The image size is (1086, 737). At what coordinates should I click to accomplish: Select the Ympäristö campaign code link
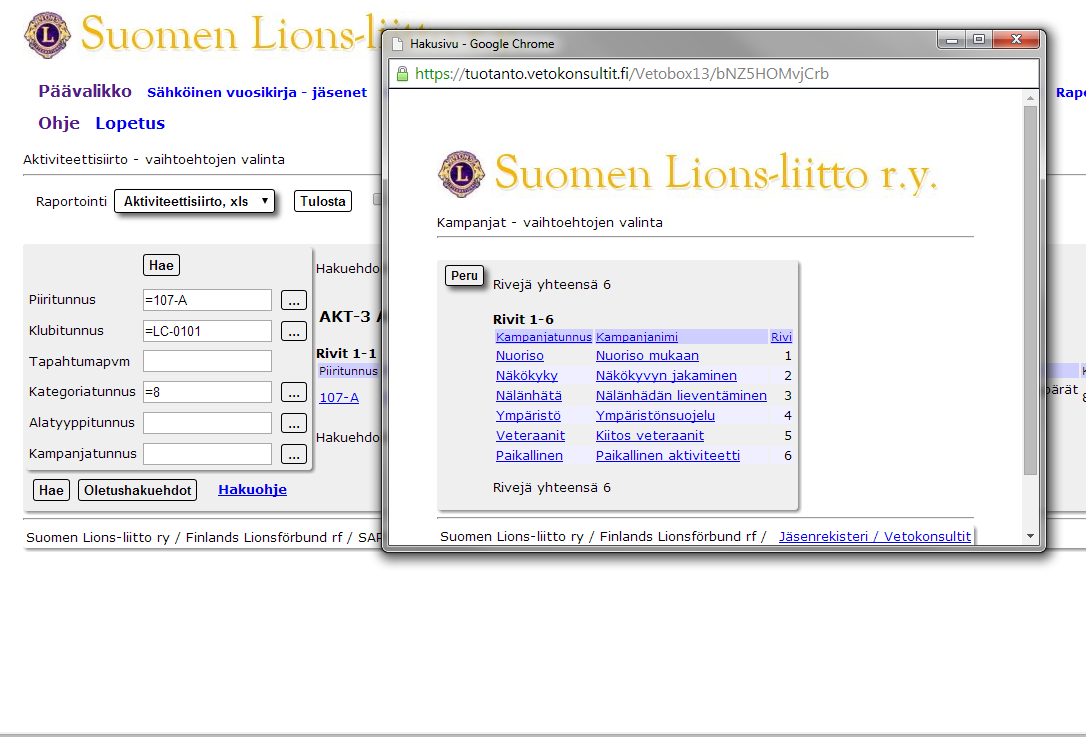point(528,416)
